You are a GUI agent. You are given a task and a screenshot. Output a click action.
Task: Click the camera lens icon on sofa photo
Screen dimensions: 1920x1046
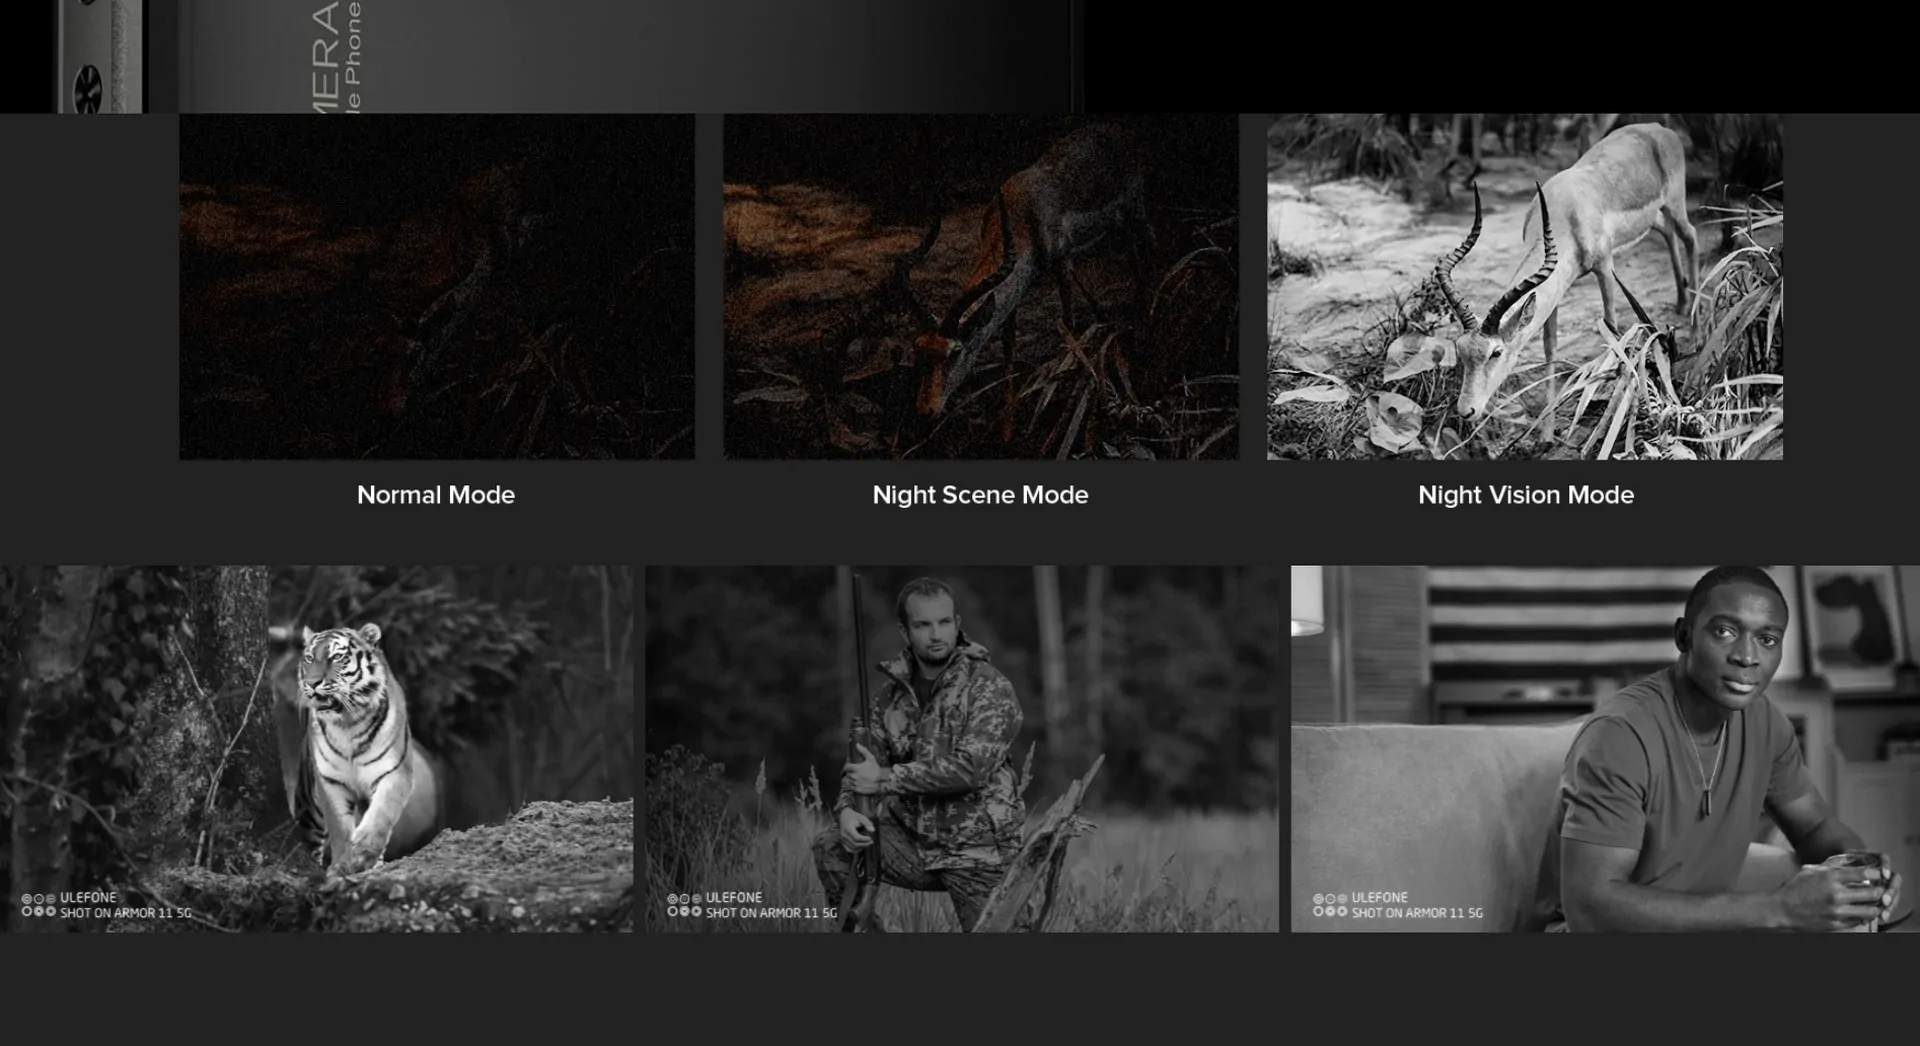pos(1331,905)
